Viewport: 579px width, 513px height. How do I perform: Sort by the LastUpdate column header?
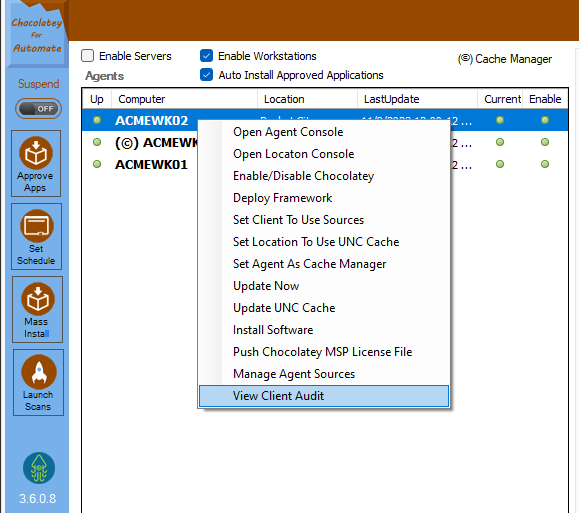tap(417, 99)
